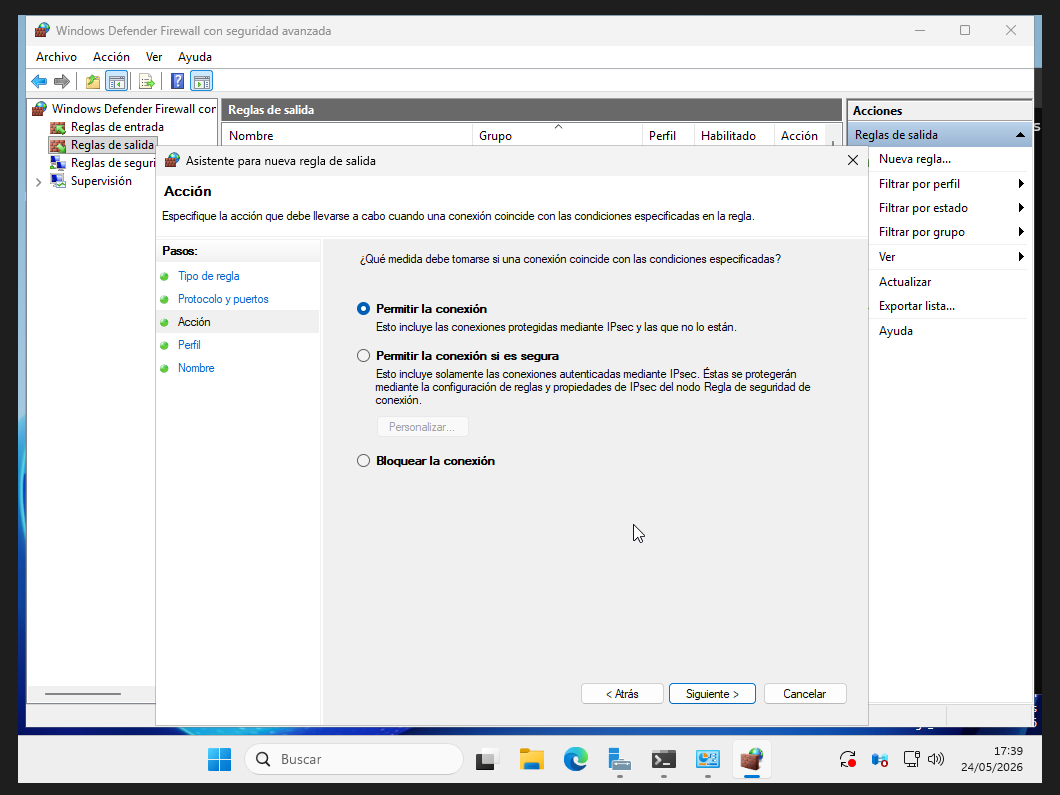This screenshot has width=1060, height=795.
Task: Toggle the show/hide console tree icon
Action: click(117, 82)
